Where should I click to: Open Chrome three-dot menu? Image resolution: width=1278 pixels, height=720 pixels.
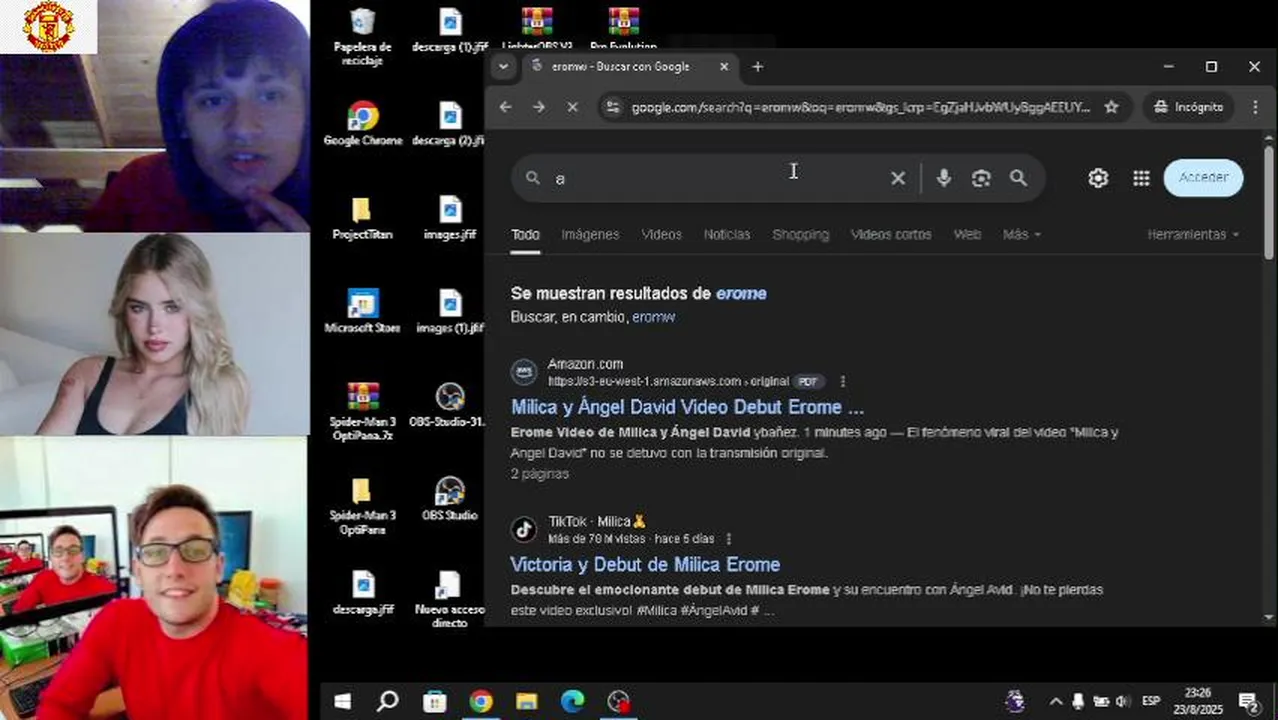tap(1255, 107)
